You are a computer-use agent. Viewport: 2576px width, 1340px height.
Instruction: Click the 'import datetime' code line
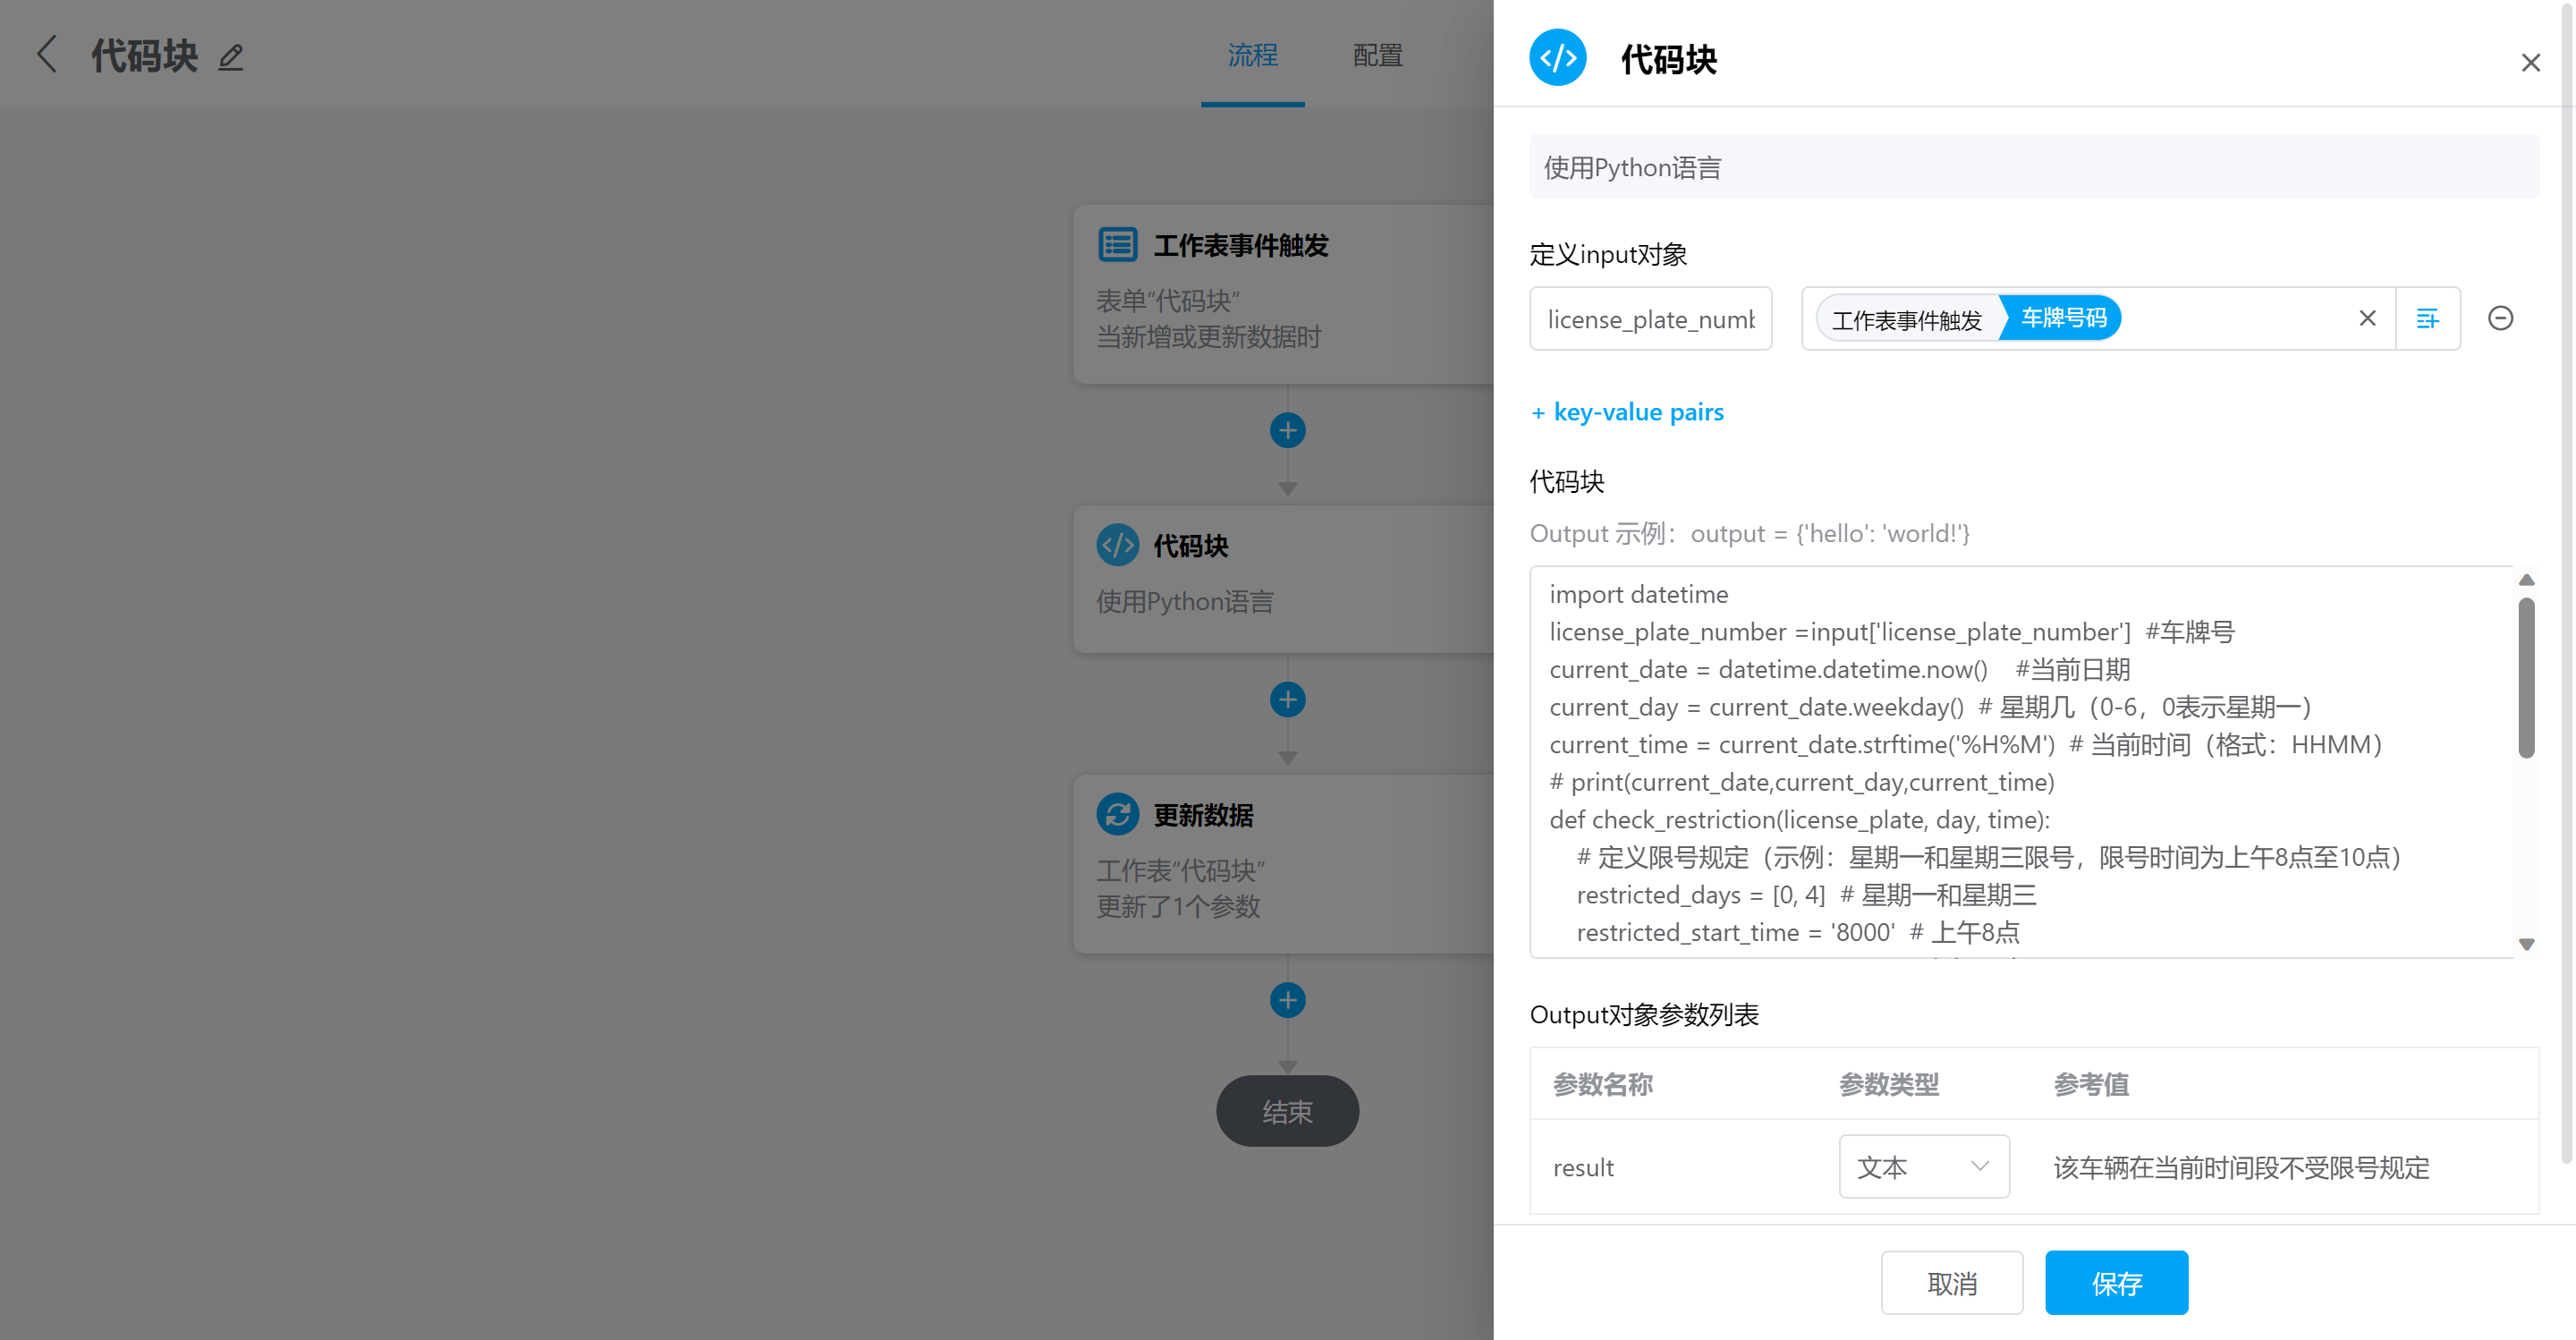1638,594
